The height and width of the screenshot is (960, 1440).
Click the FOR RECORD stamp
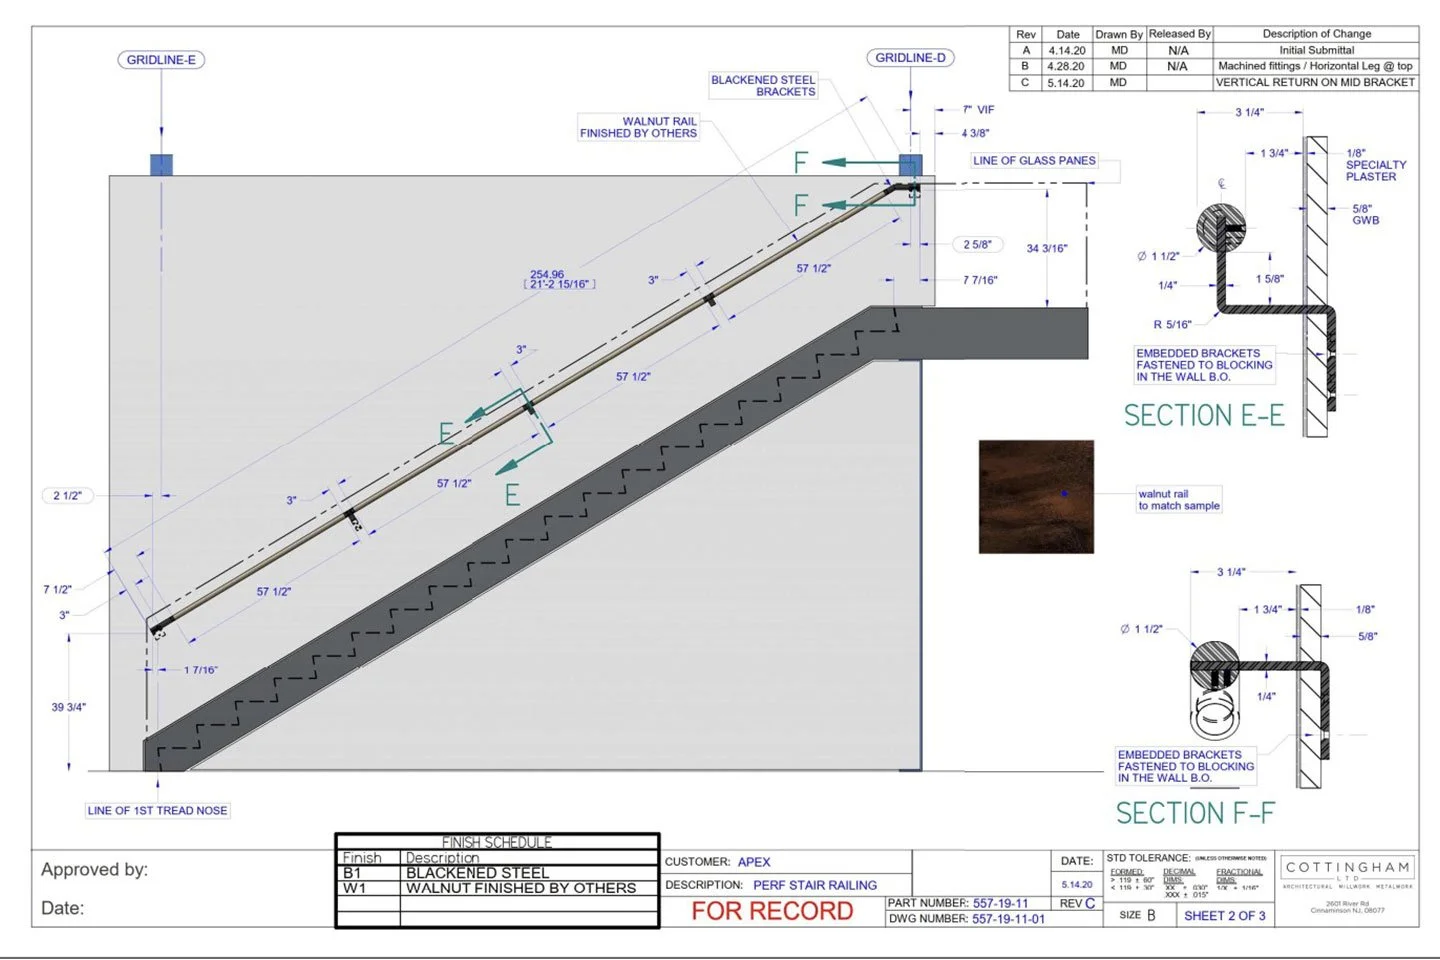[x=772, y=911]
